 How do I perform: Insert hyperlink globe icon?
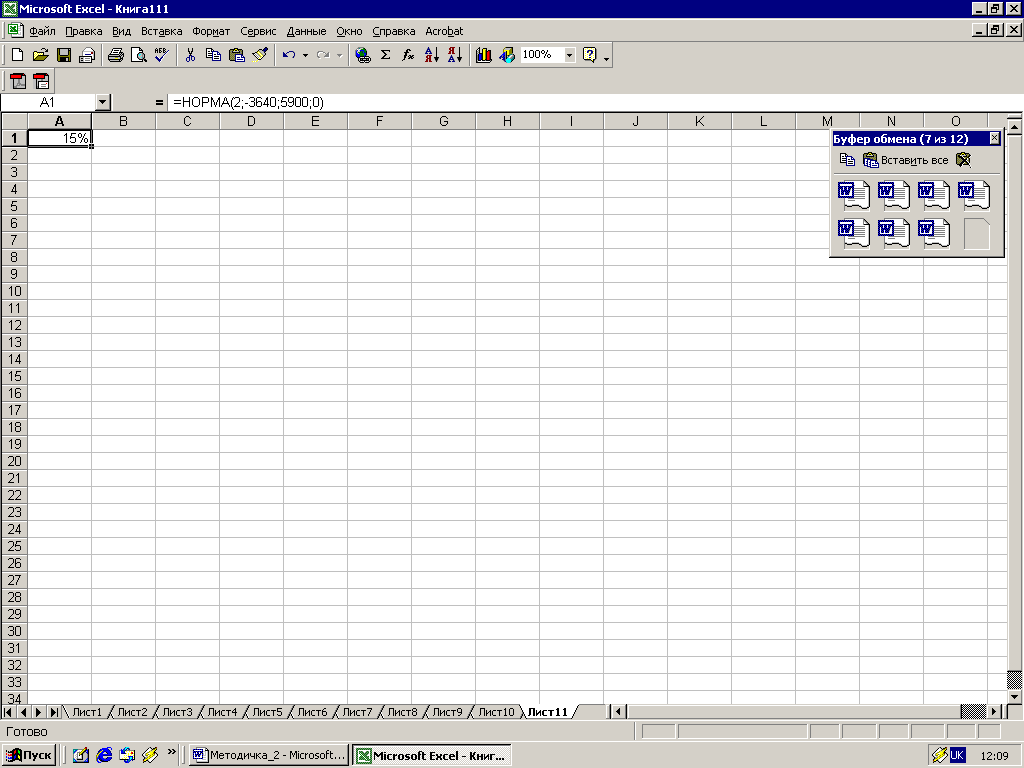(362, 55)
